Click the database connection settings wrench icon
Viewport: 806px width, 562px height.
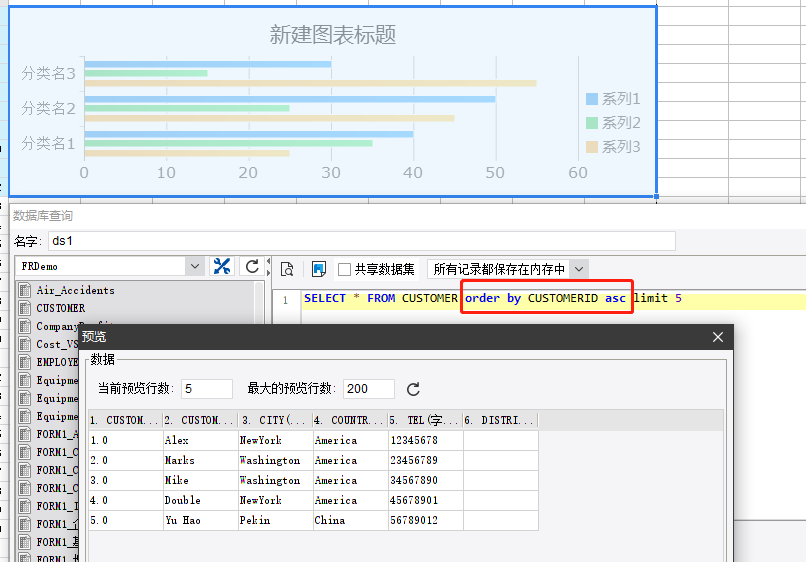[x=222, y=266]
